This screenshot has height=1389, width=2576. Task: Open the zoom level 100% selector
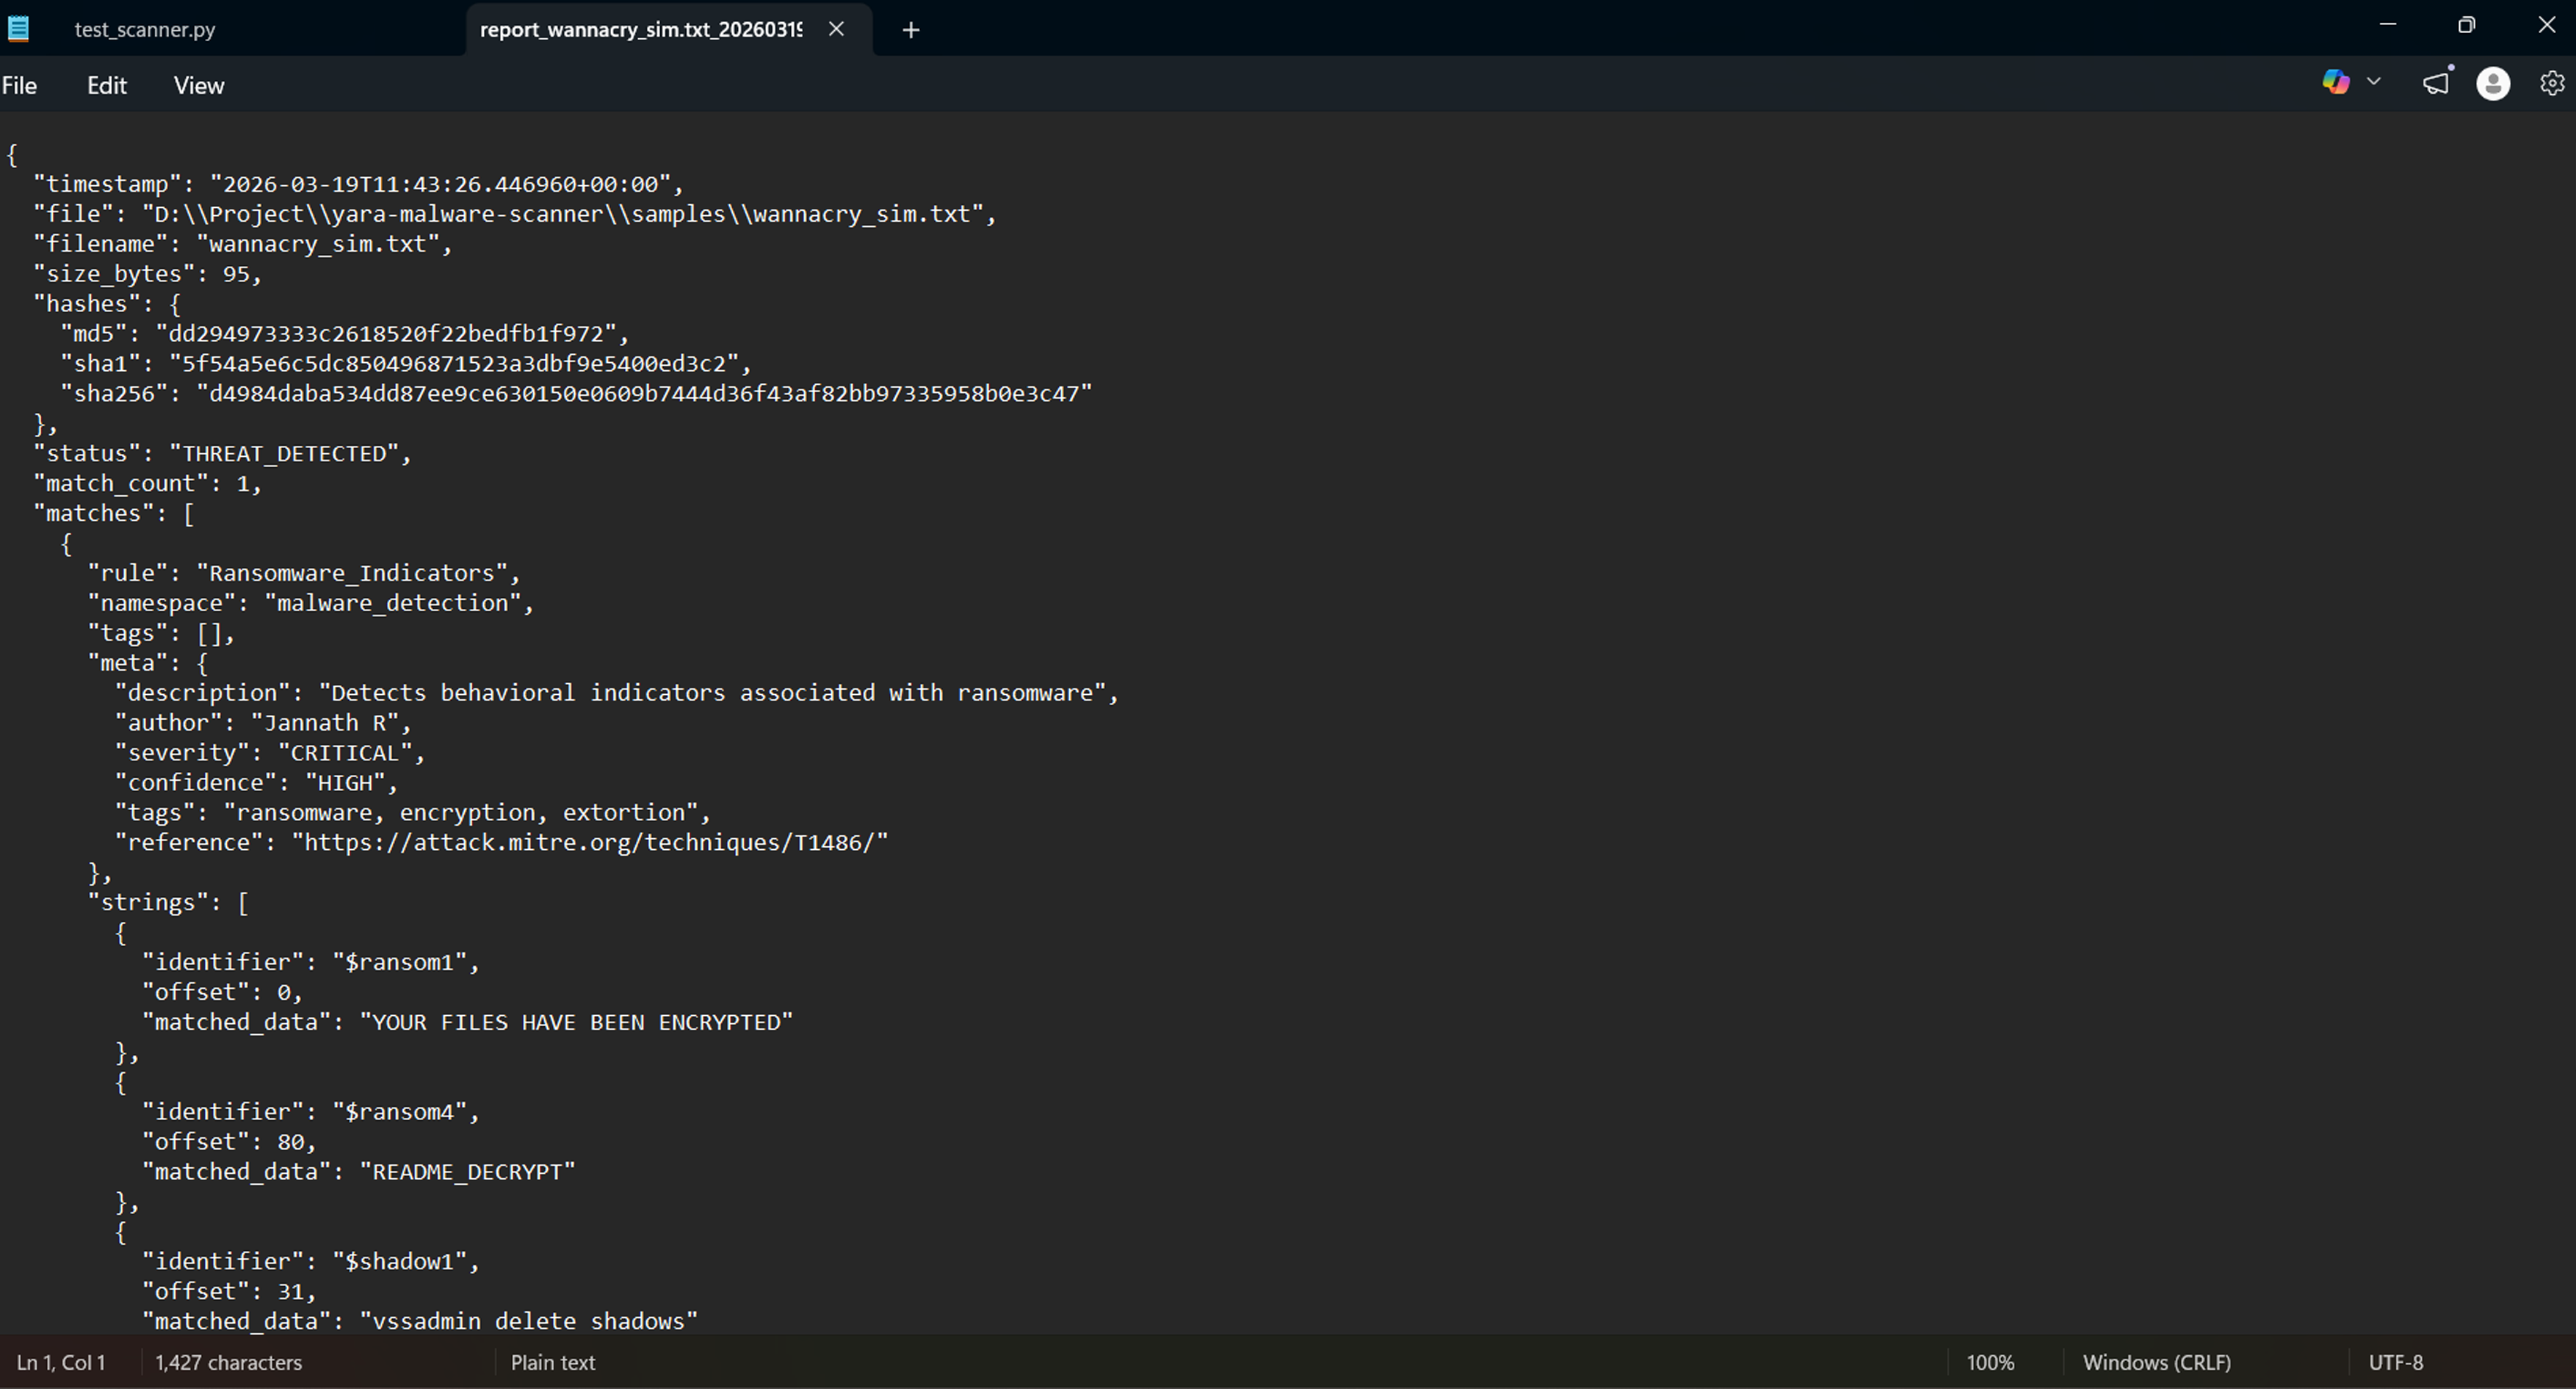pos(1991,1362)
